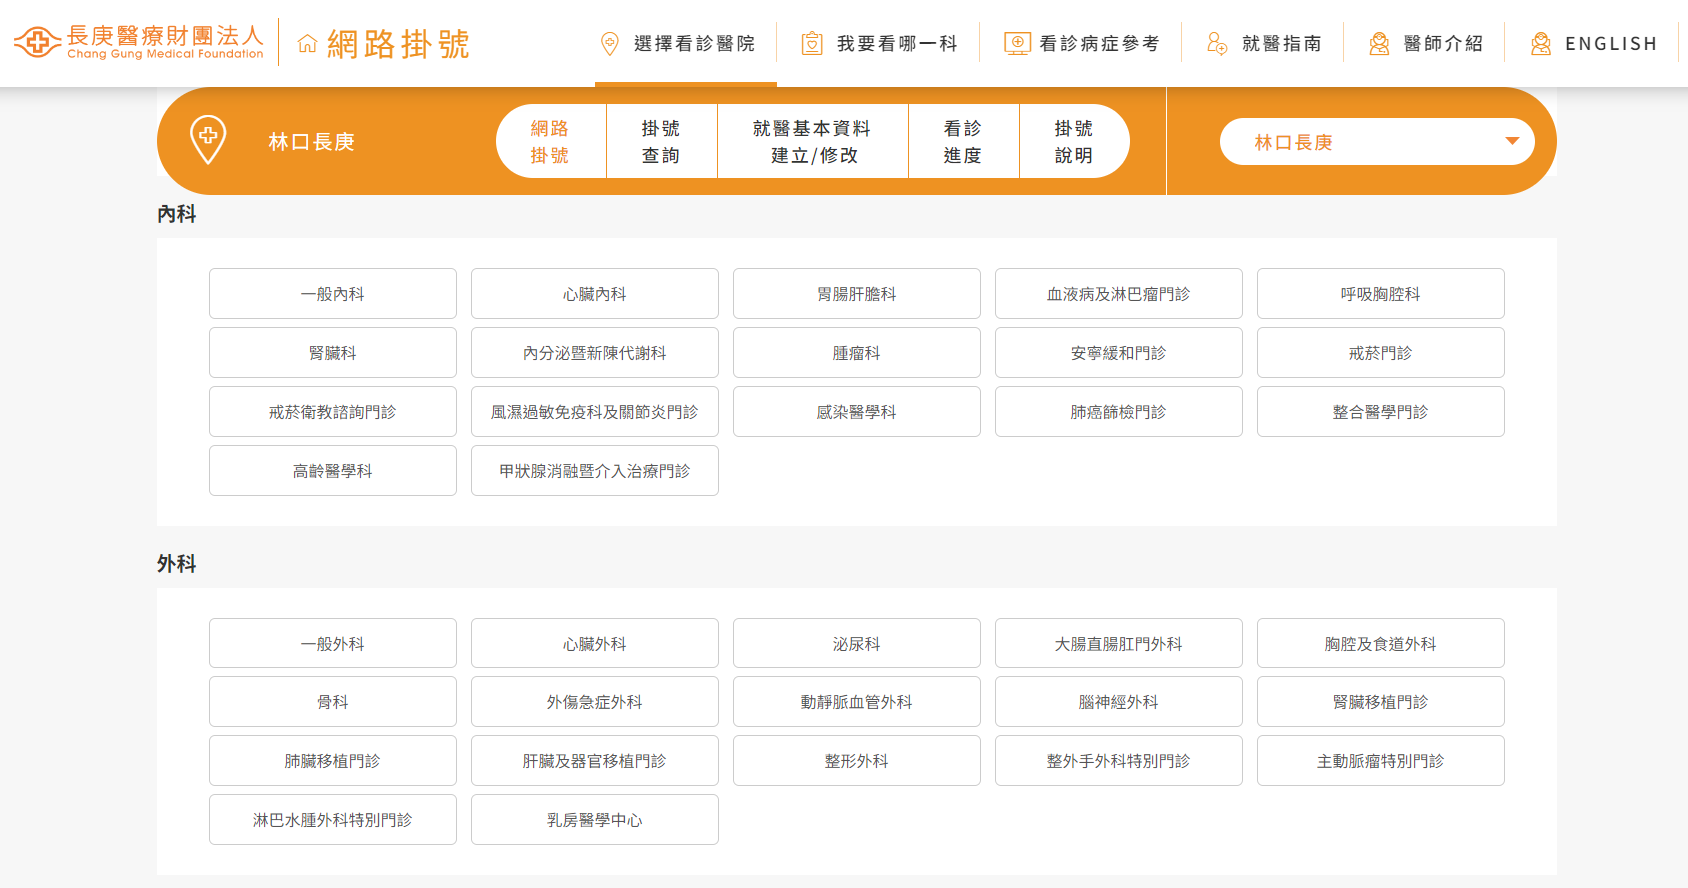Viewport: 1688px width, 888px height.
Task: Choose 一般內科 department
Action: point(333,293)
